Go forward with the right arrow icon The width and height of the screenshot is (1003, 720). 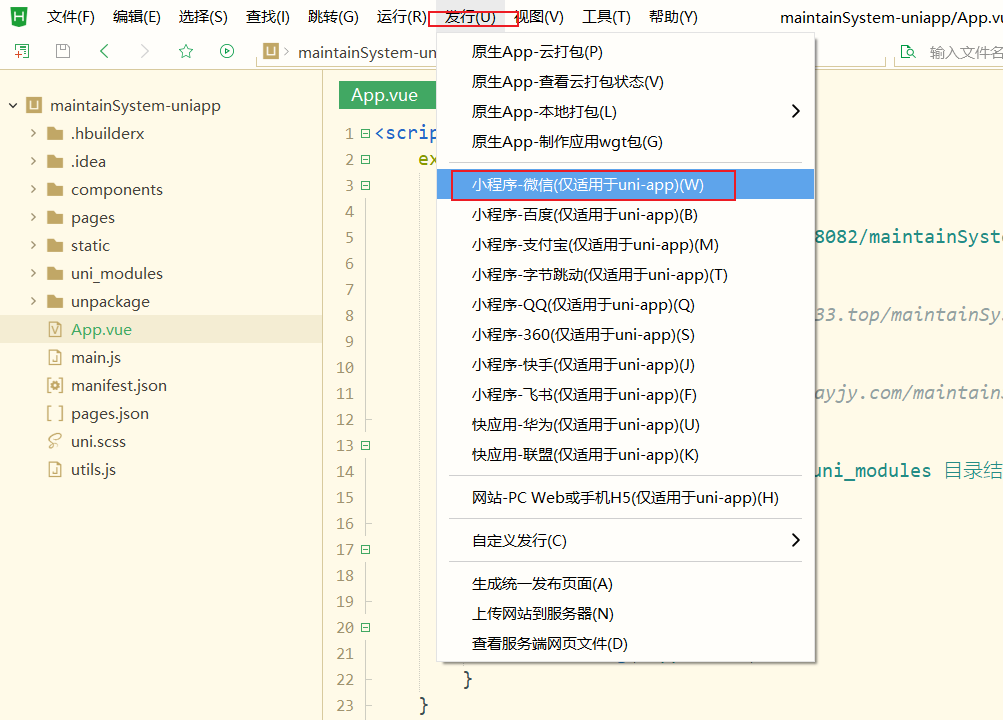(x=145, y=51)
